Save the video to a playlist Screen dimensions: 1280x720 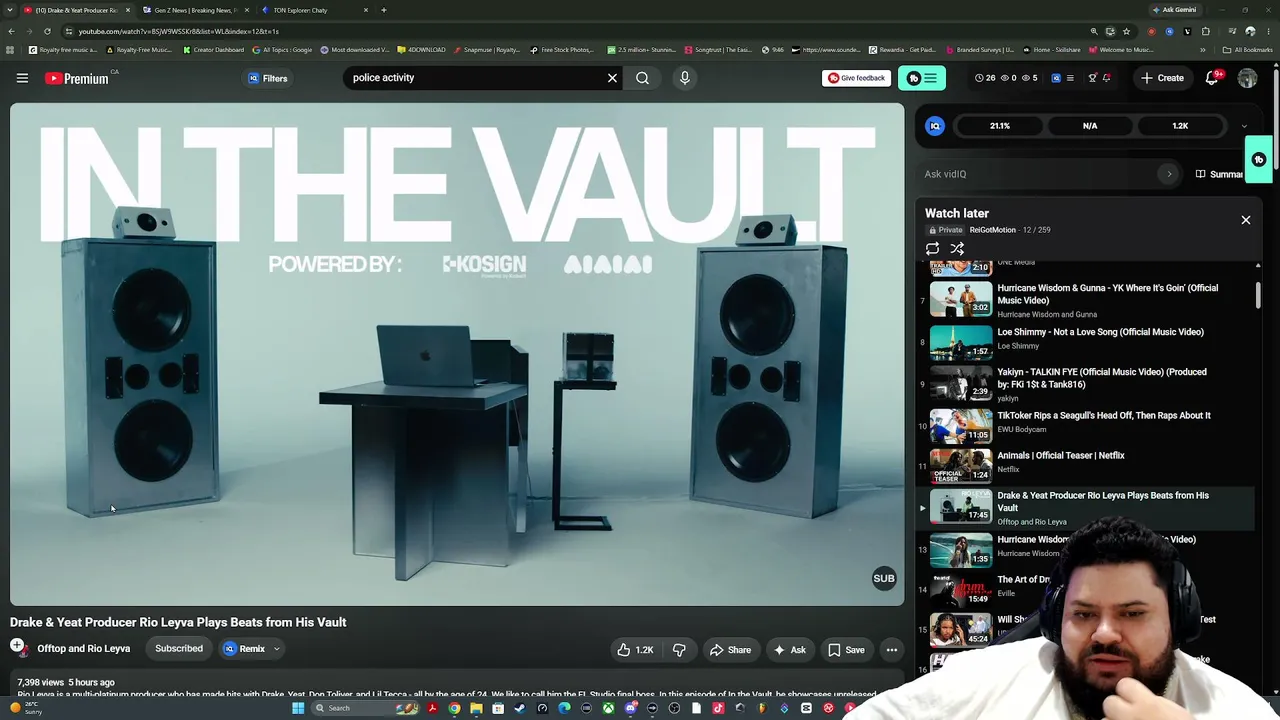[x=846, y=650]
